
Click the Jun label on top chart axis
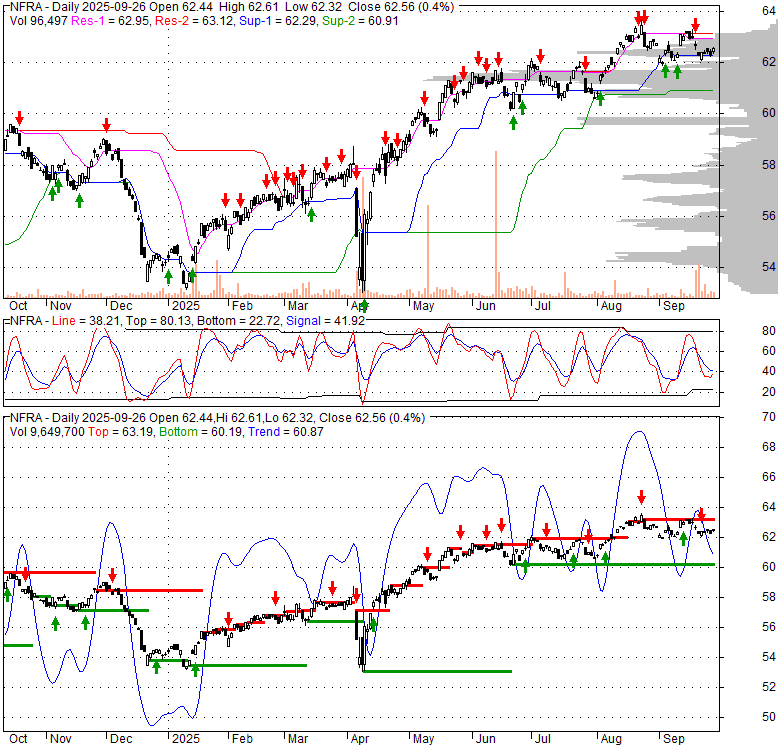pos(486,306)
